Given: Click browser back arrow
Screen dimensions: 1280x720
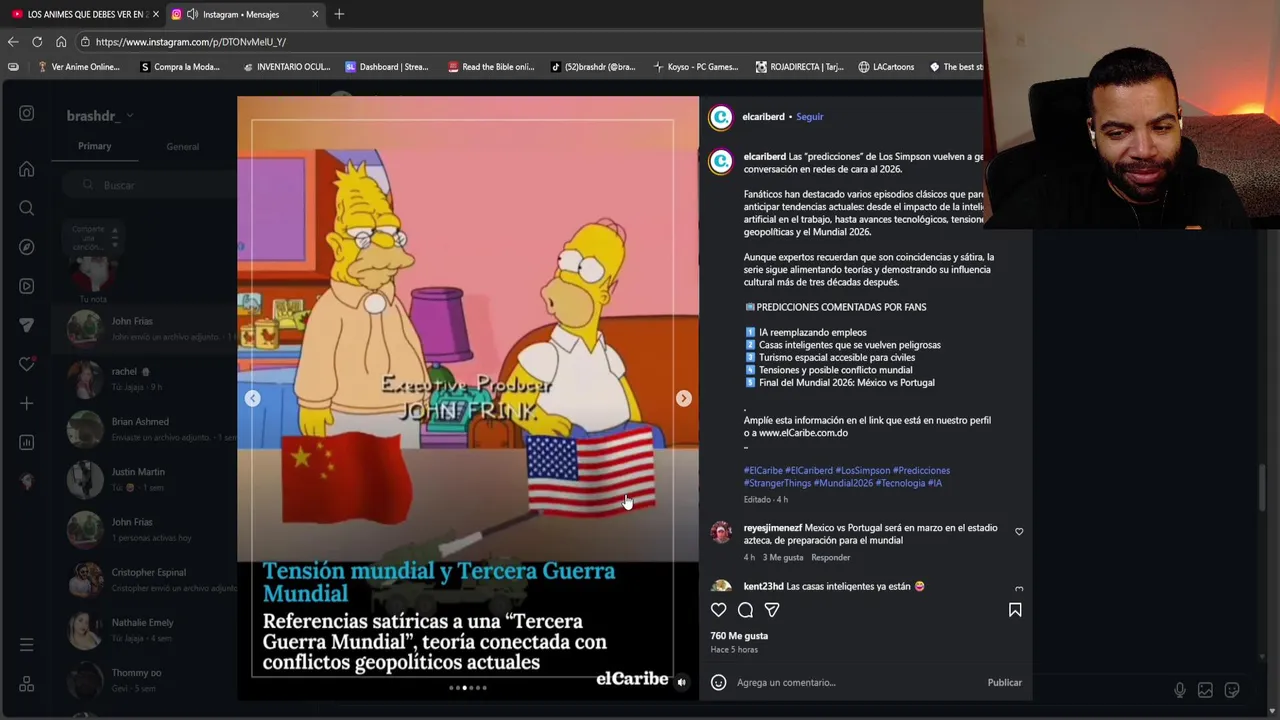Looking at the screenshot, I should point(13,42).
